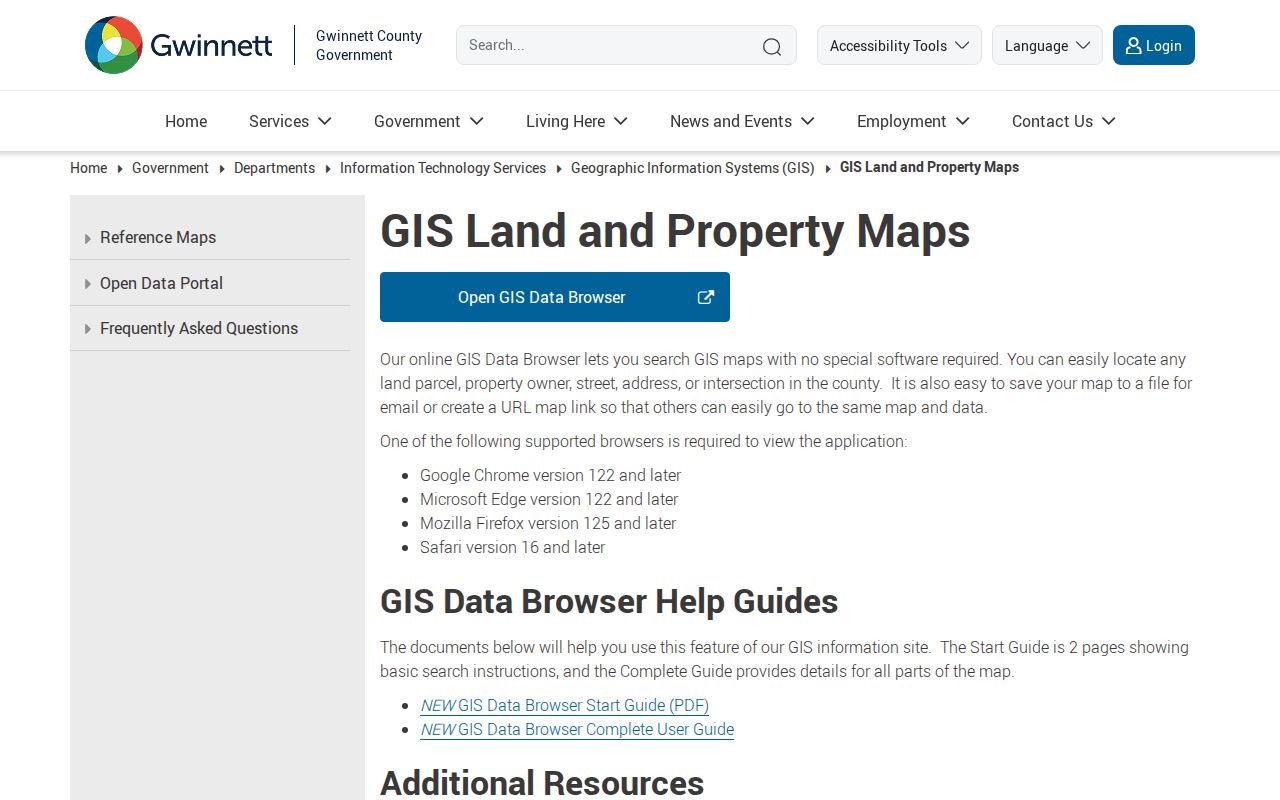
Task: Click Home breadcrumb link
Action: pos(89,168)
